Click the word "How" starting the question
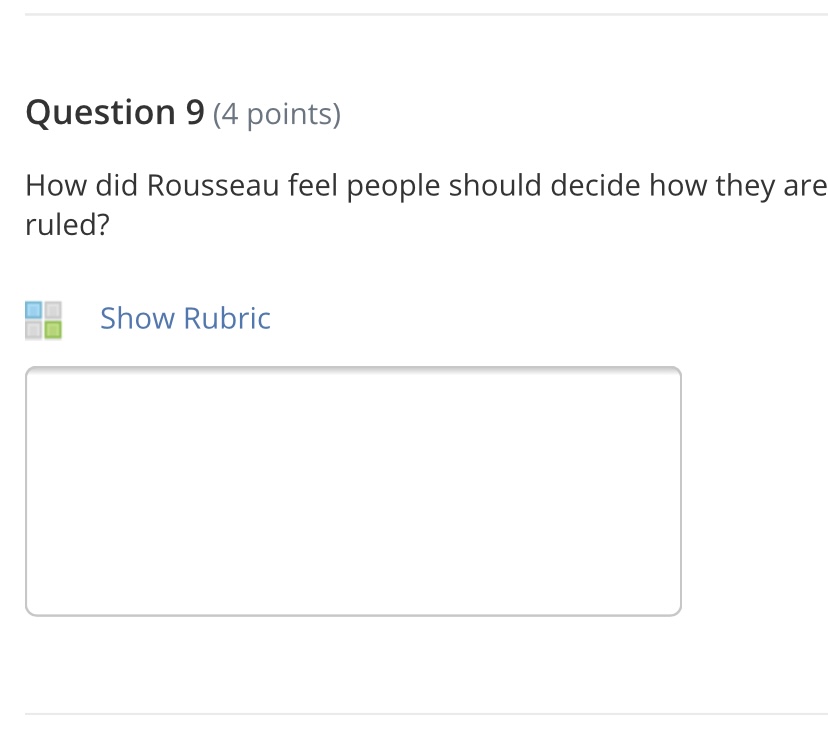The width and height of the screenshot is (828, 749). pos(56,186)
